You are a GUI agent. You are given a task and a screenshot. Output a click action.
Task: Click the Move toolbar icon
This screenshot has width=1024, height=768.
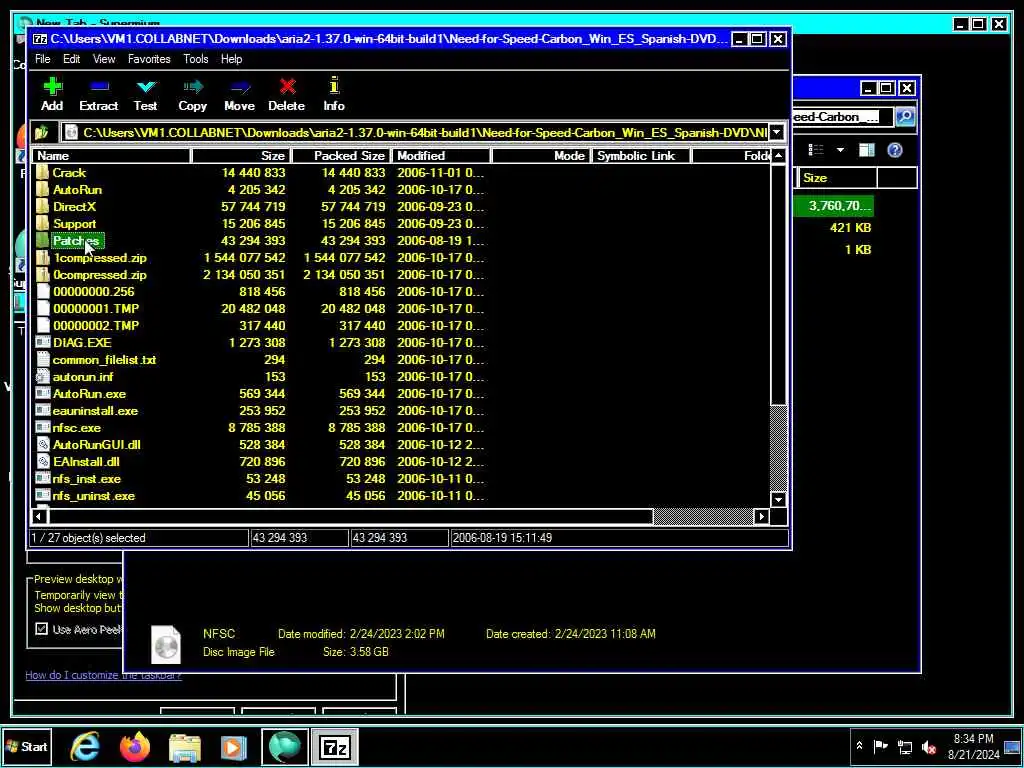(240, 87)
